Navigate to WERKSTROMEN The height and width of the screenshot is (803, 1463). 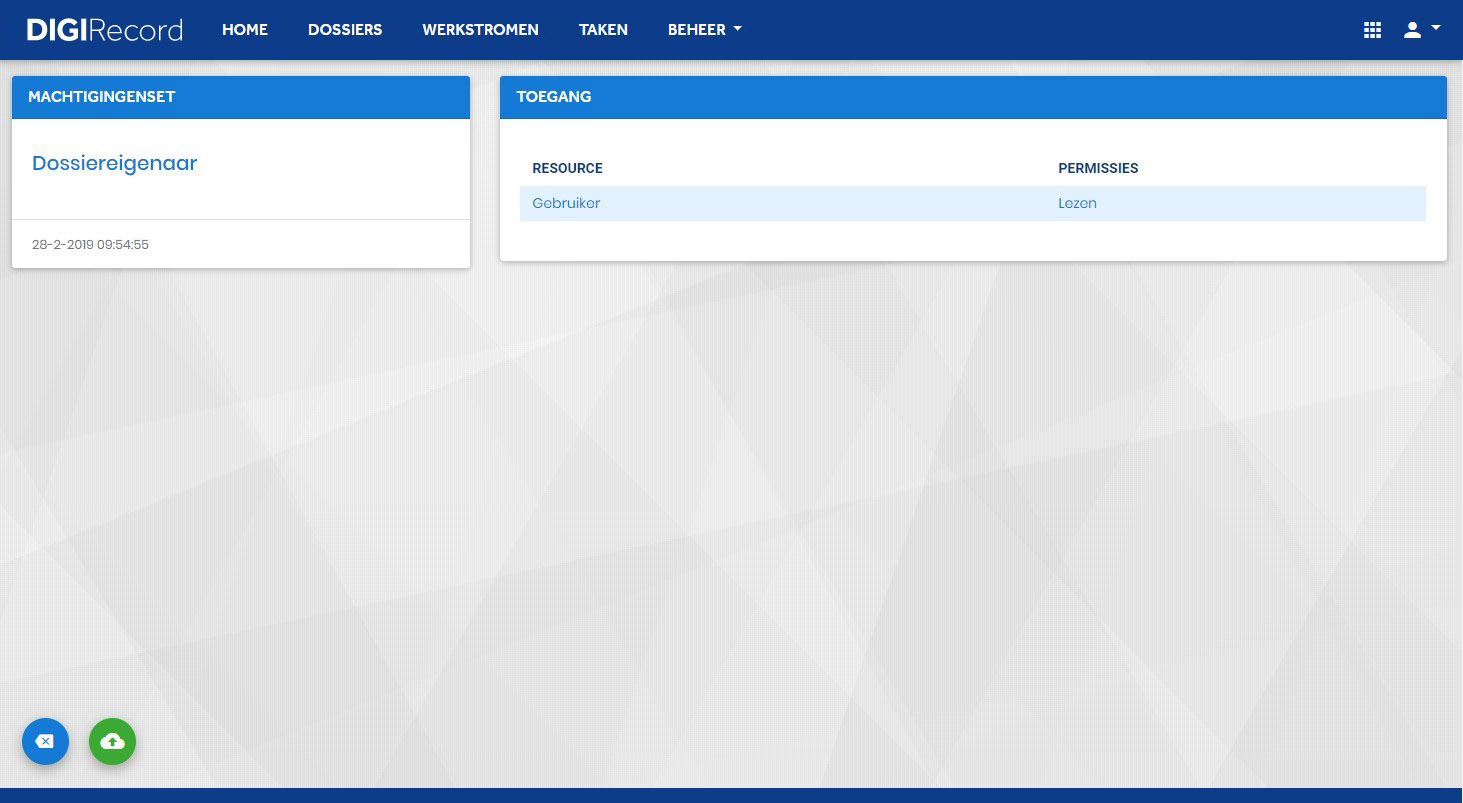[x=480, y=30]
